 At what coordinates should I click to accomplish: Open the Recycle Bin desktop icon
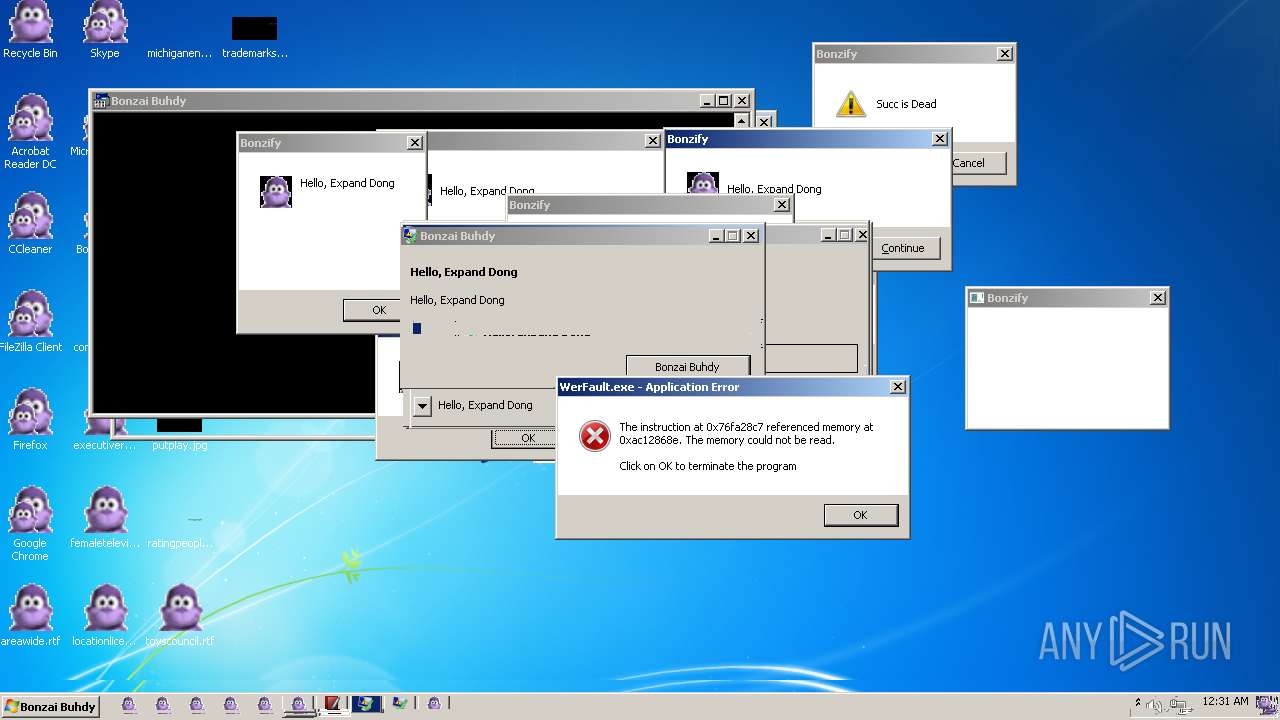(x=30, y=30)
